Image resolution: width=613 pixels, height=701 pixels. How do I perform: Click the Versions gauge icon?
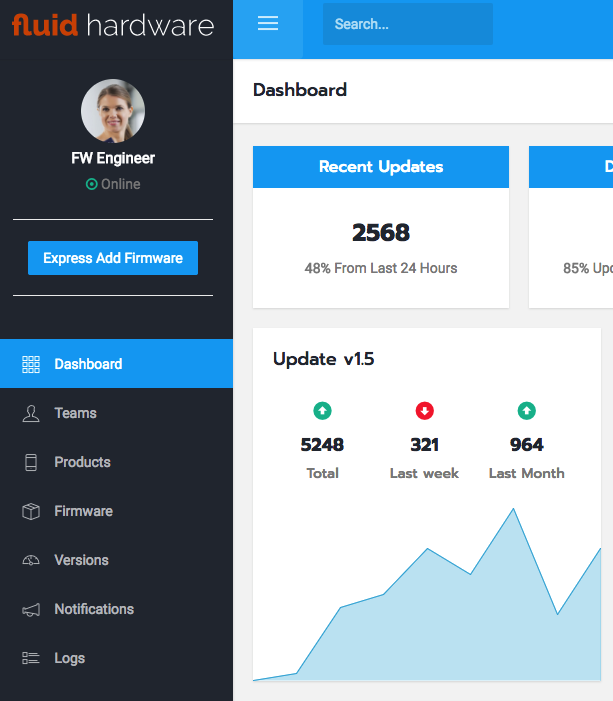(x=31, y=560)
